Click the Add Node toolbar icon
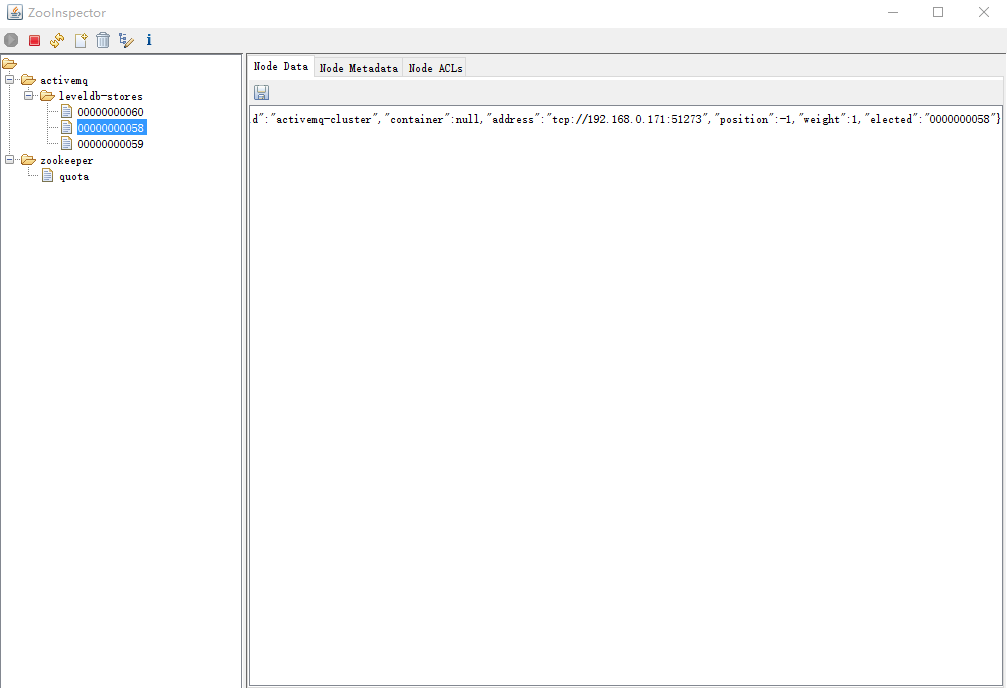This screenshot has height=688, width=1007. 81,40
